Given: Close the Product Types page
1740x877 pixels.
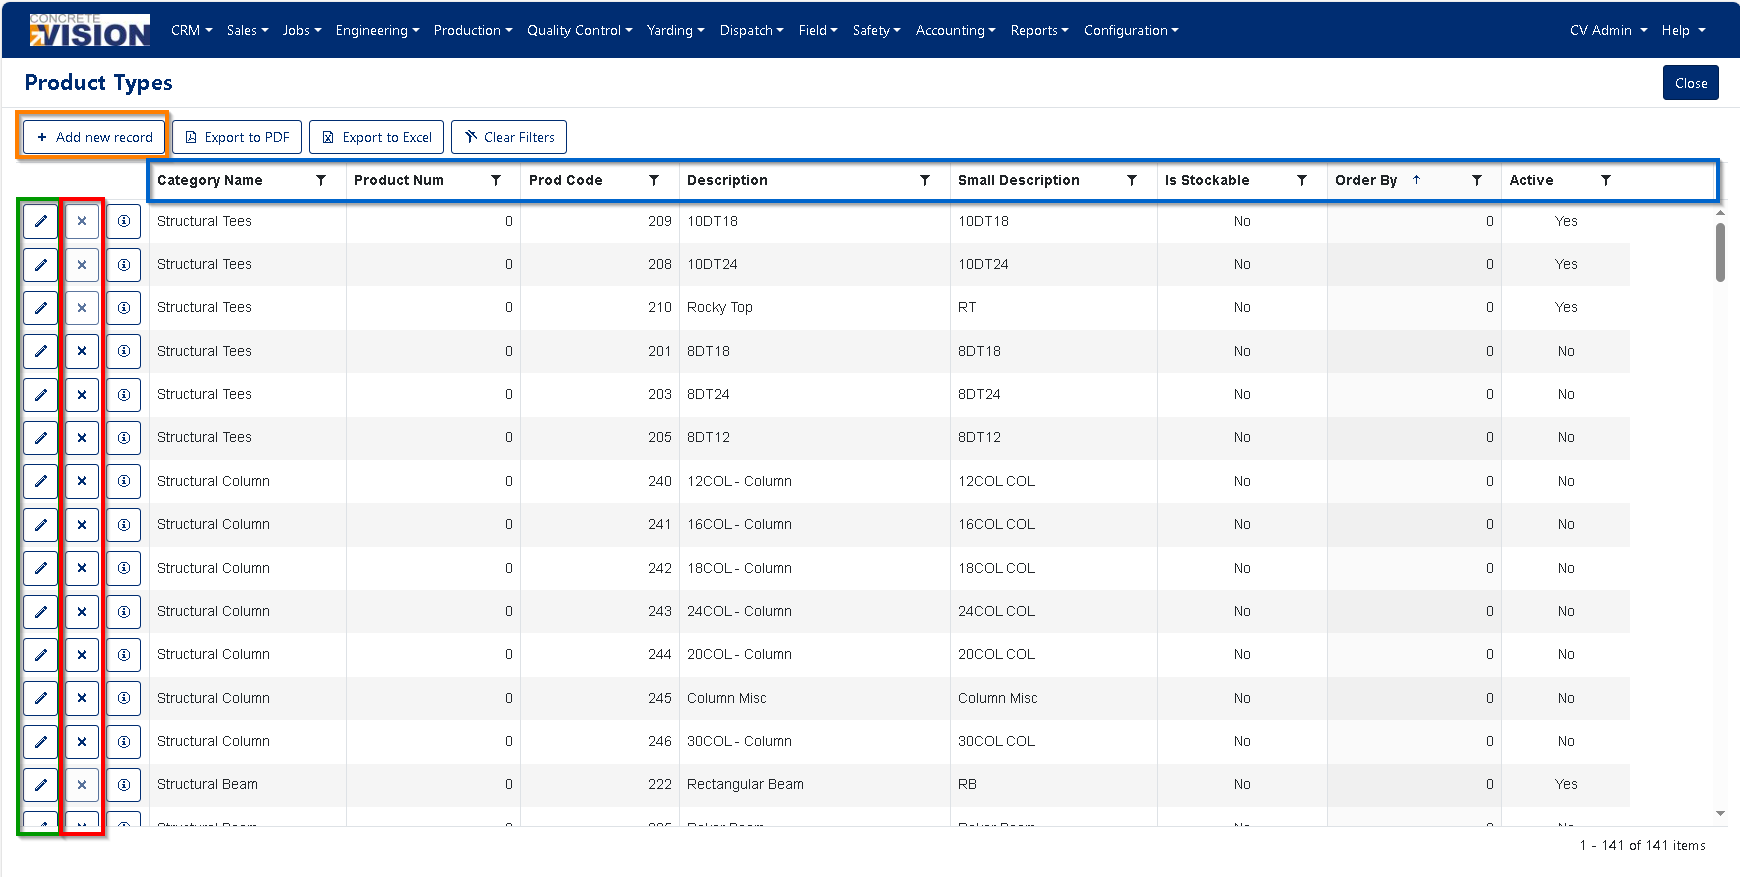Looking at the screenshot, I should (x=1691, y=83).
